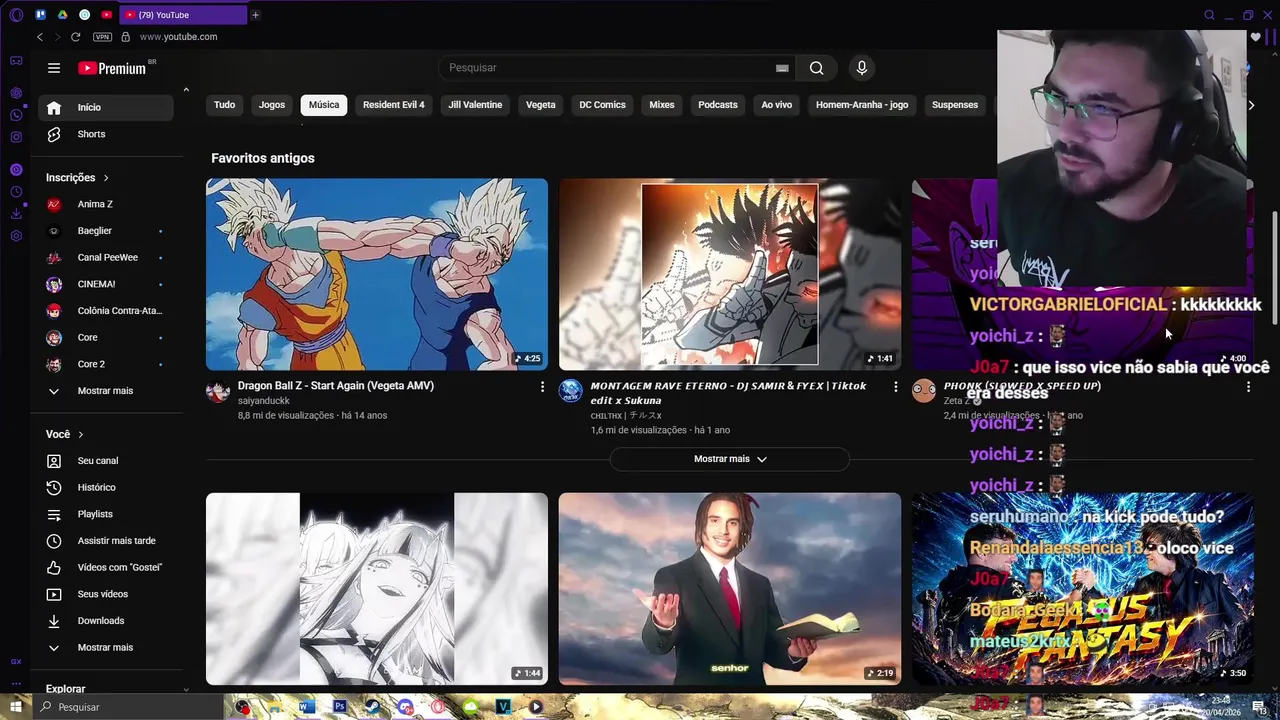Expand Mostrar mais below Downloads
Screen dimensions: 1280x720
coord(106,647)
